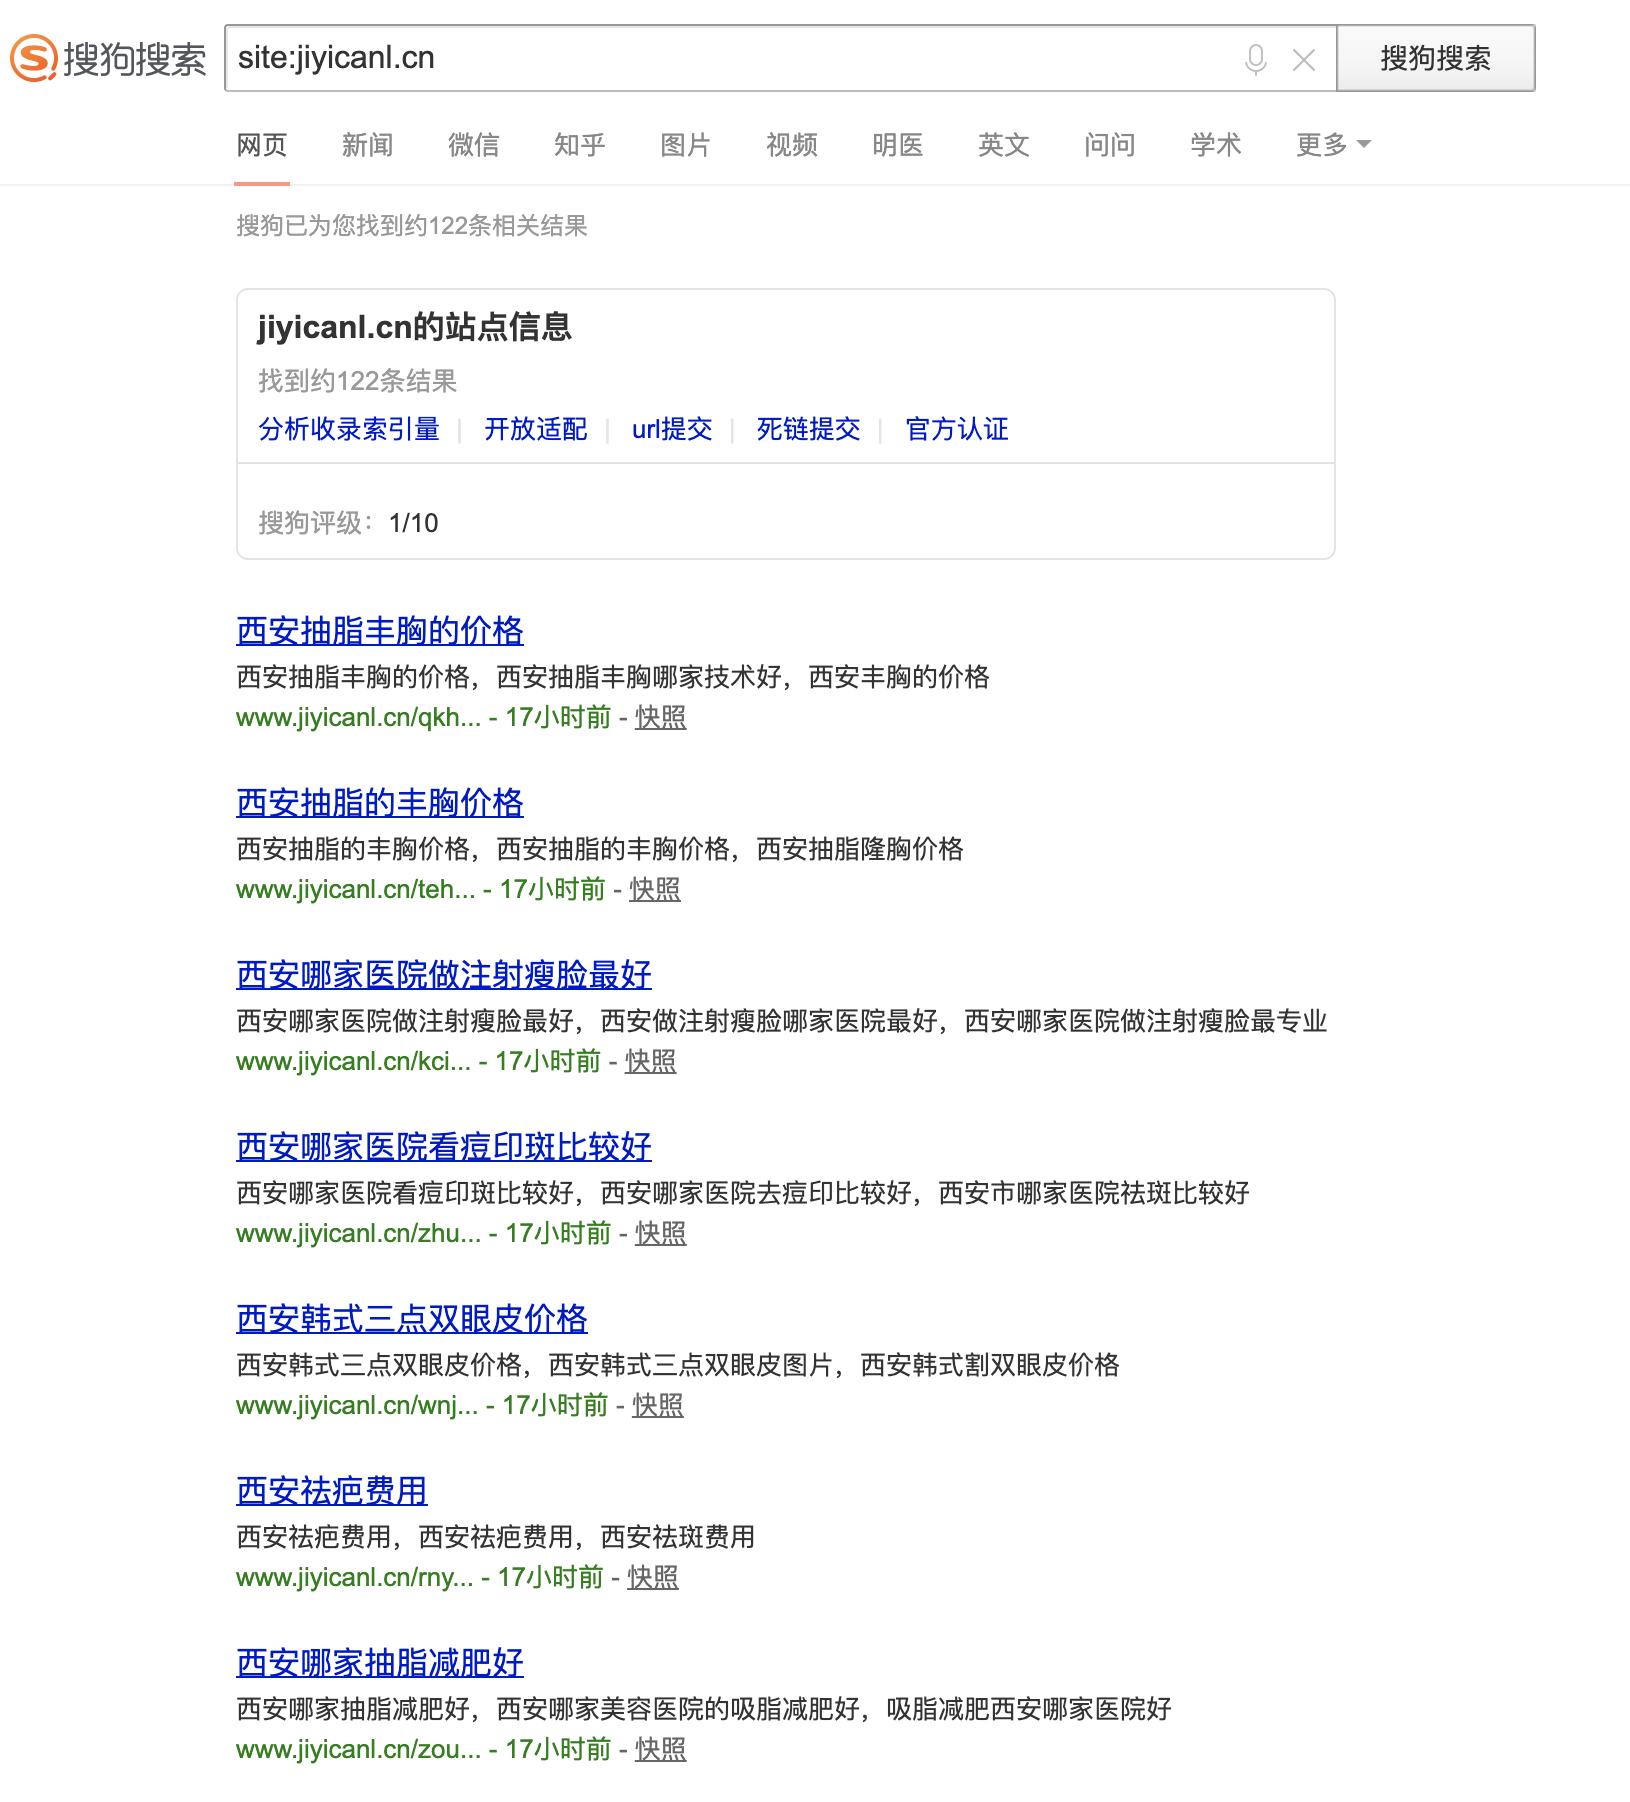Open result 西安抽脂的丰胸价格
The width and height of the screenshot is (1630, 1802).
[380, 803]
